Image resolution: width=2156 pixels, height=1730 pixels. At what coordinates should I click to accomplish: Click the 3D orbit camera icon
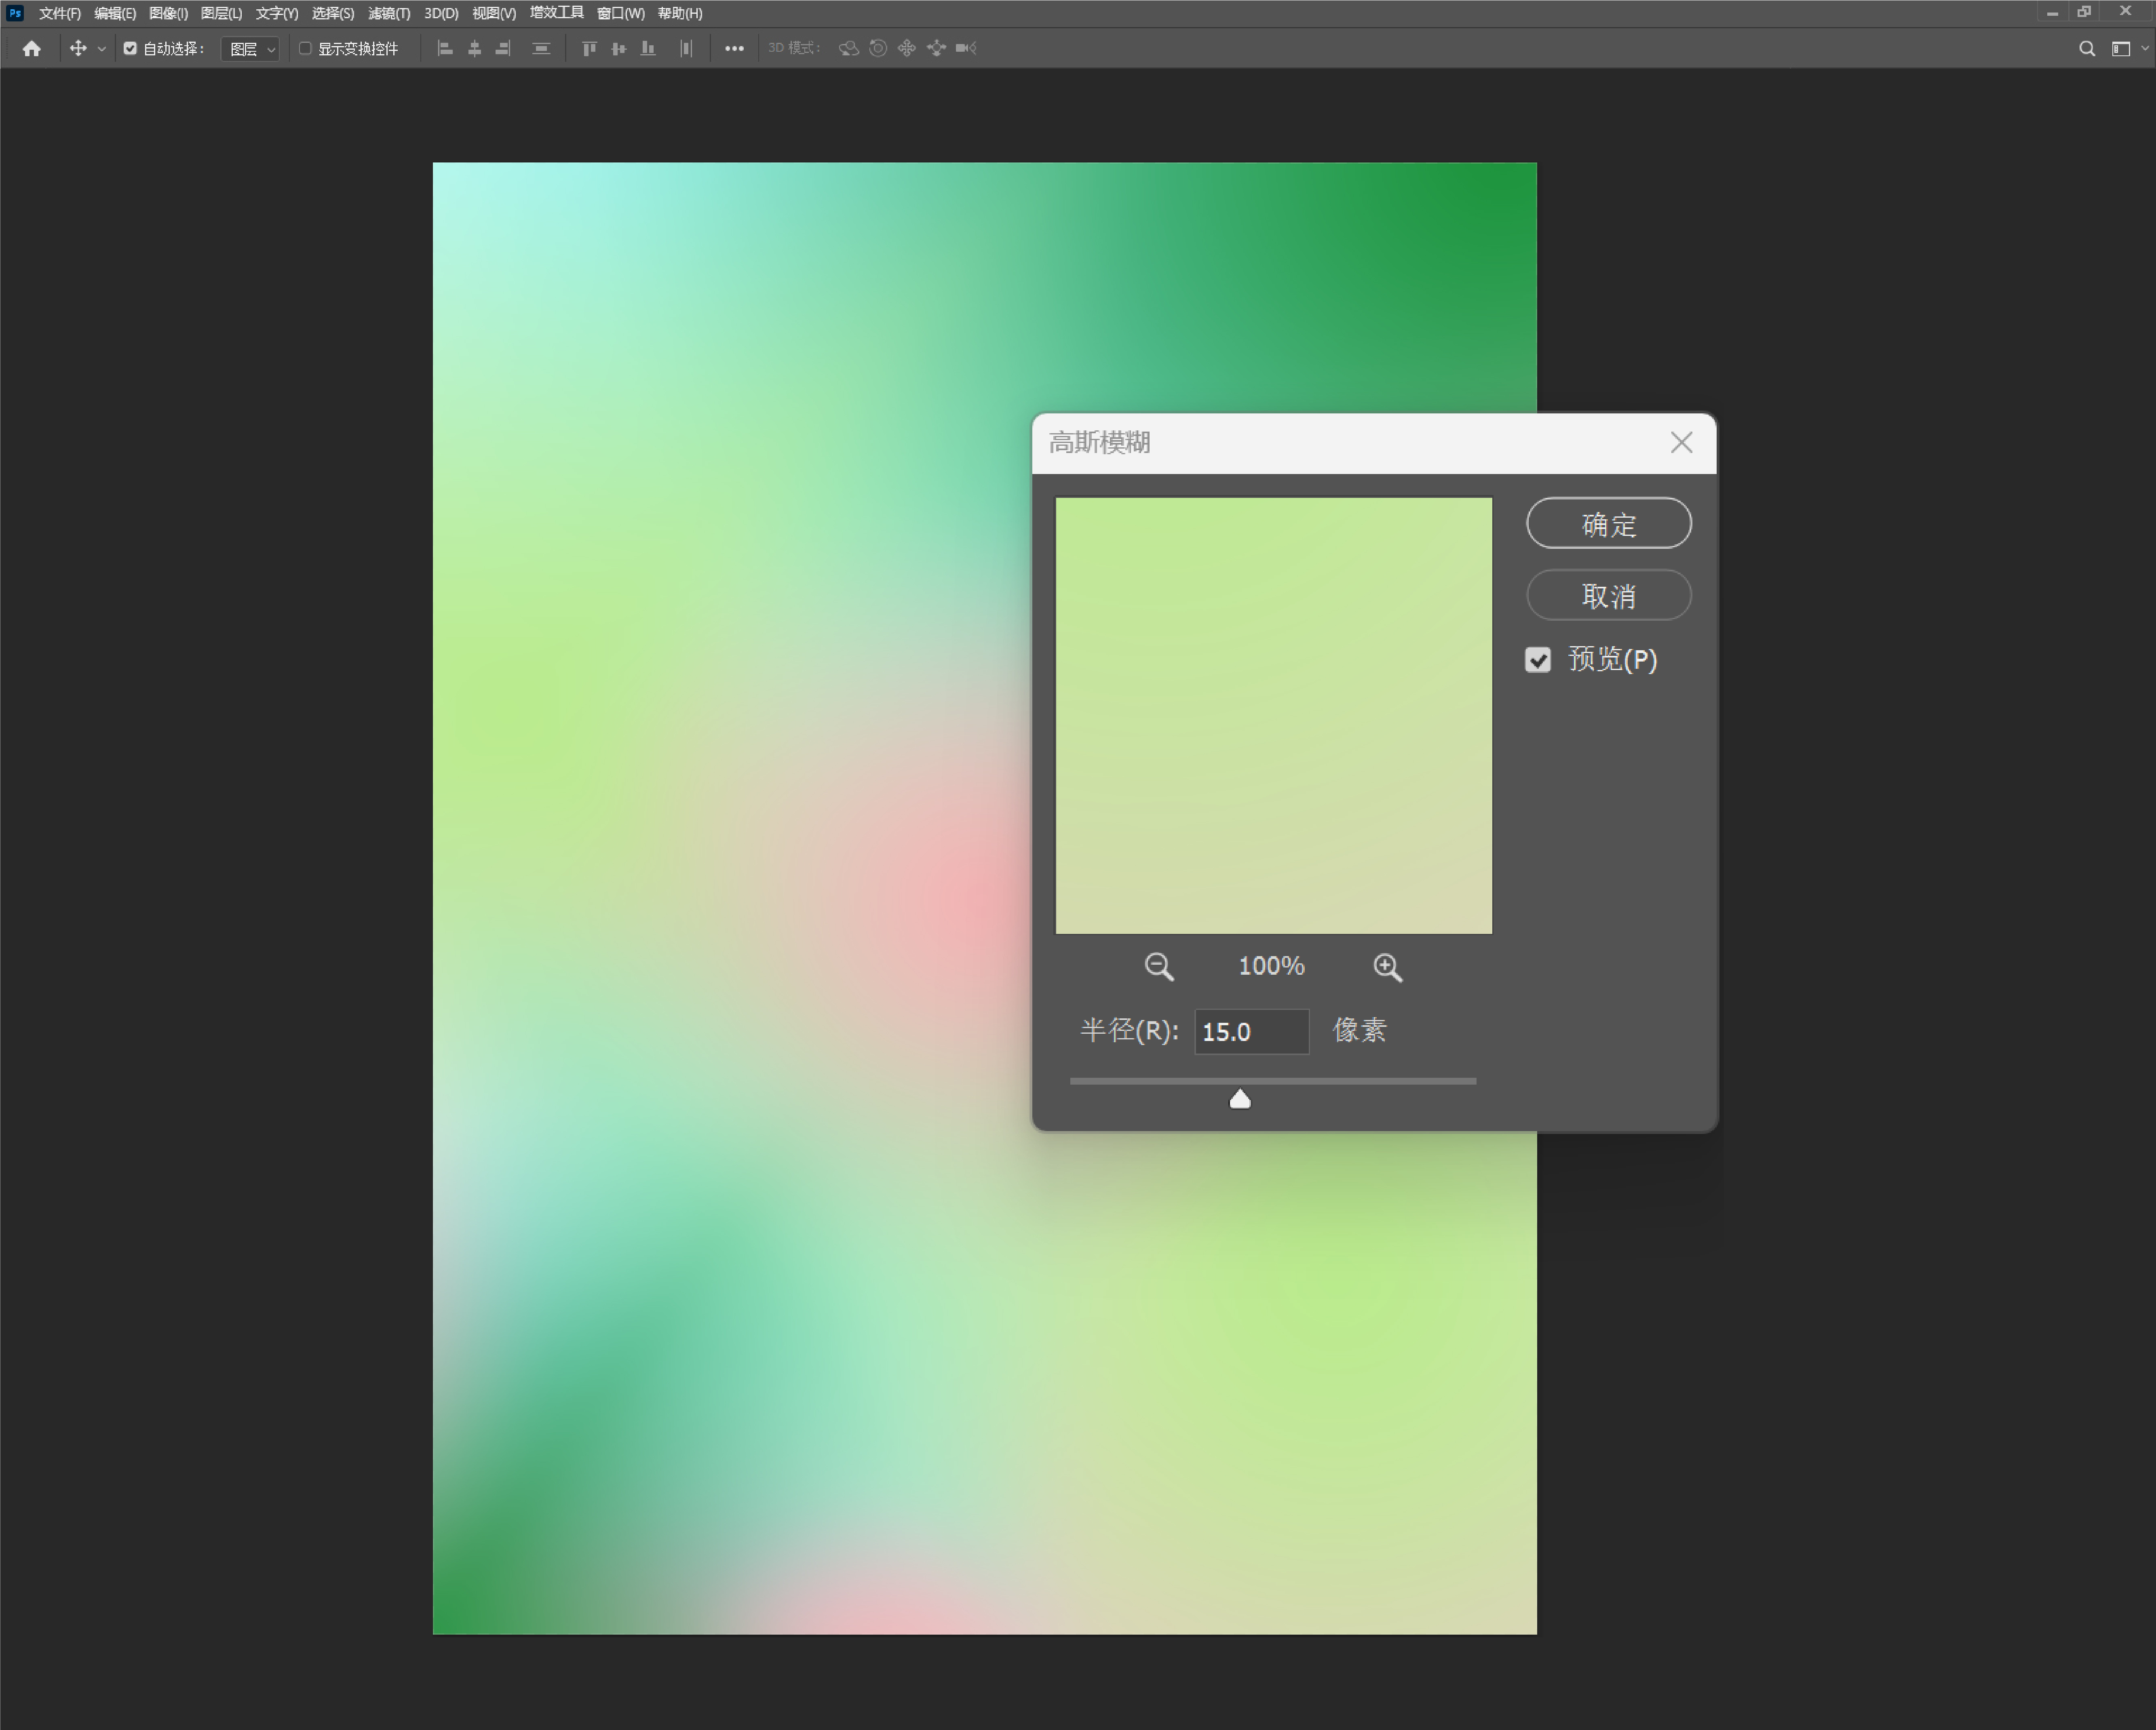tap(848, 48)
